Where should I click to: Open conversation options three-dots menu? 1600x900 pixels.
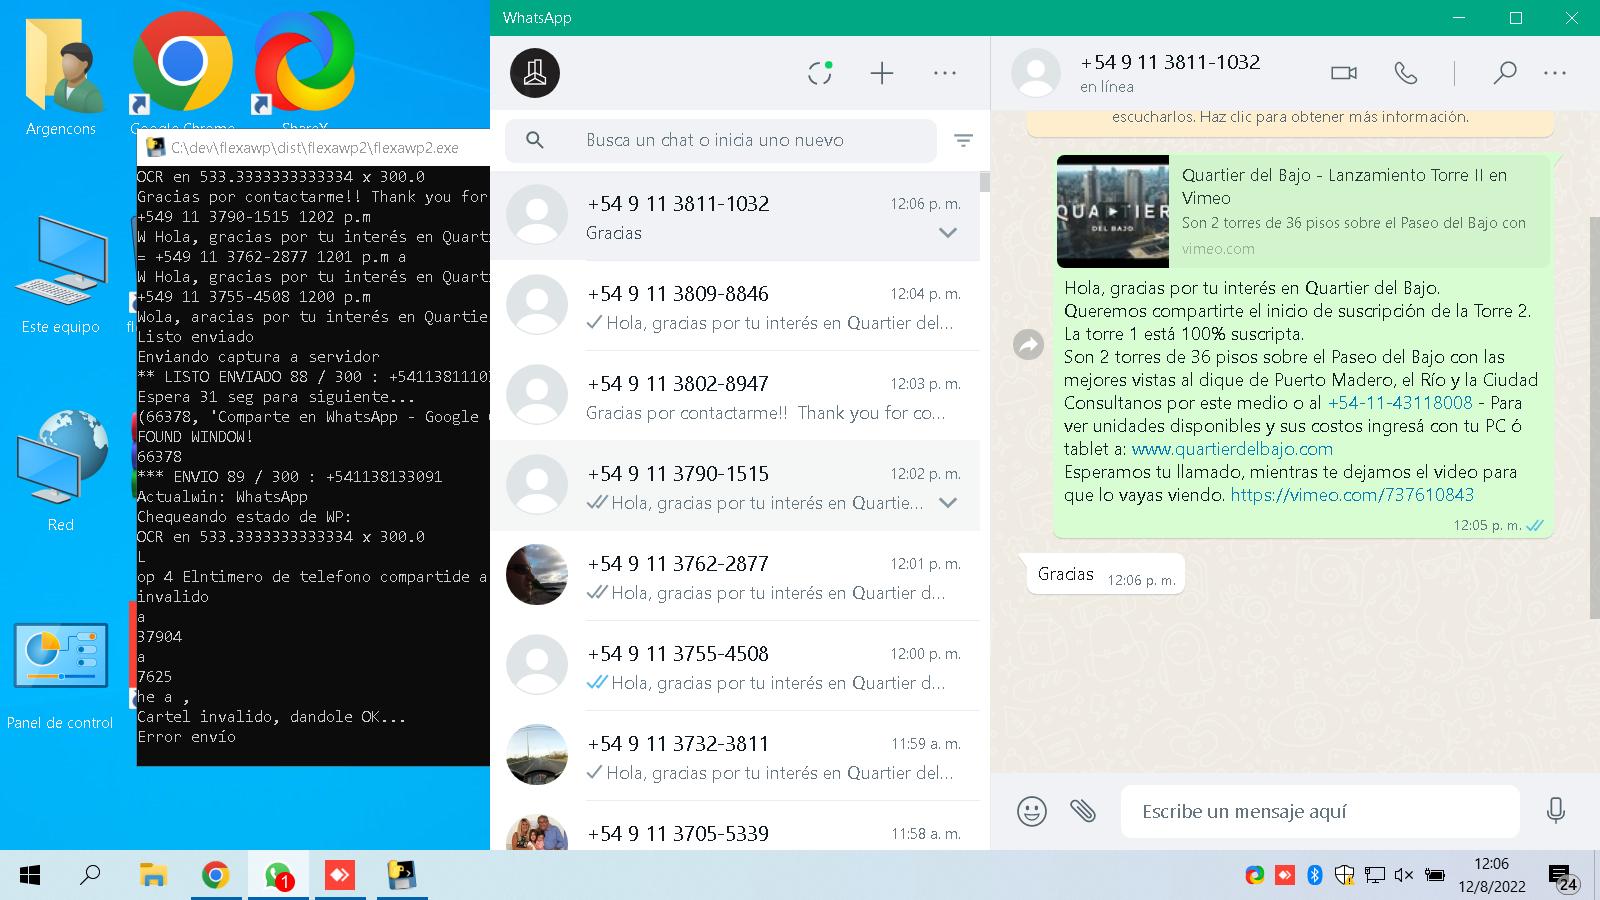pyautogui.click(x=1555, y=73)
